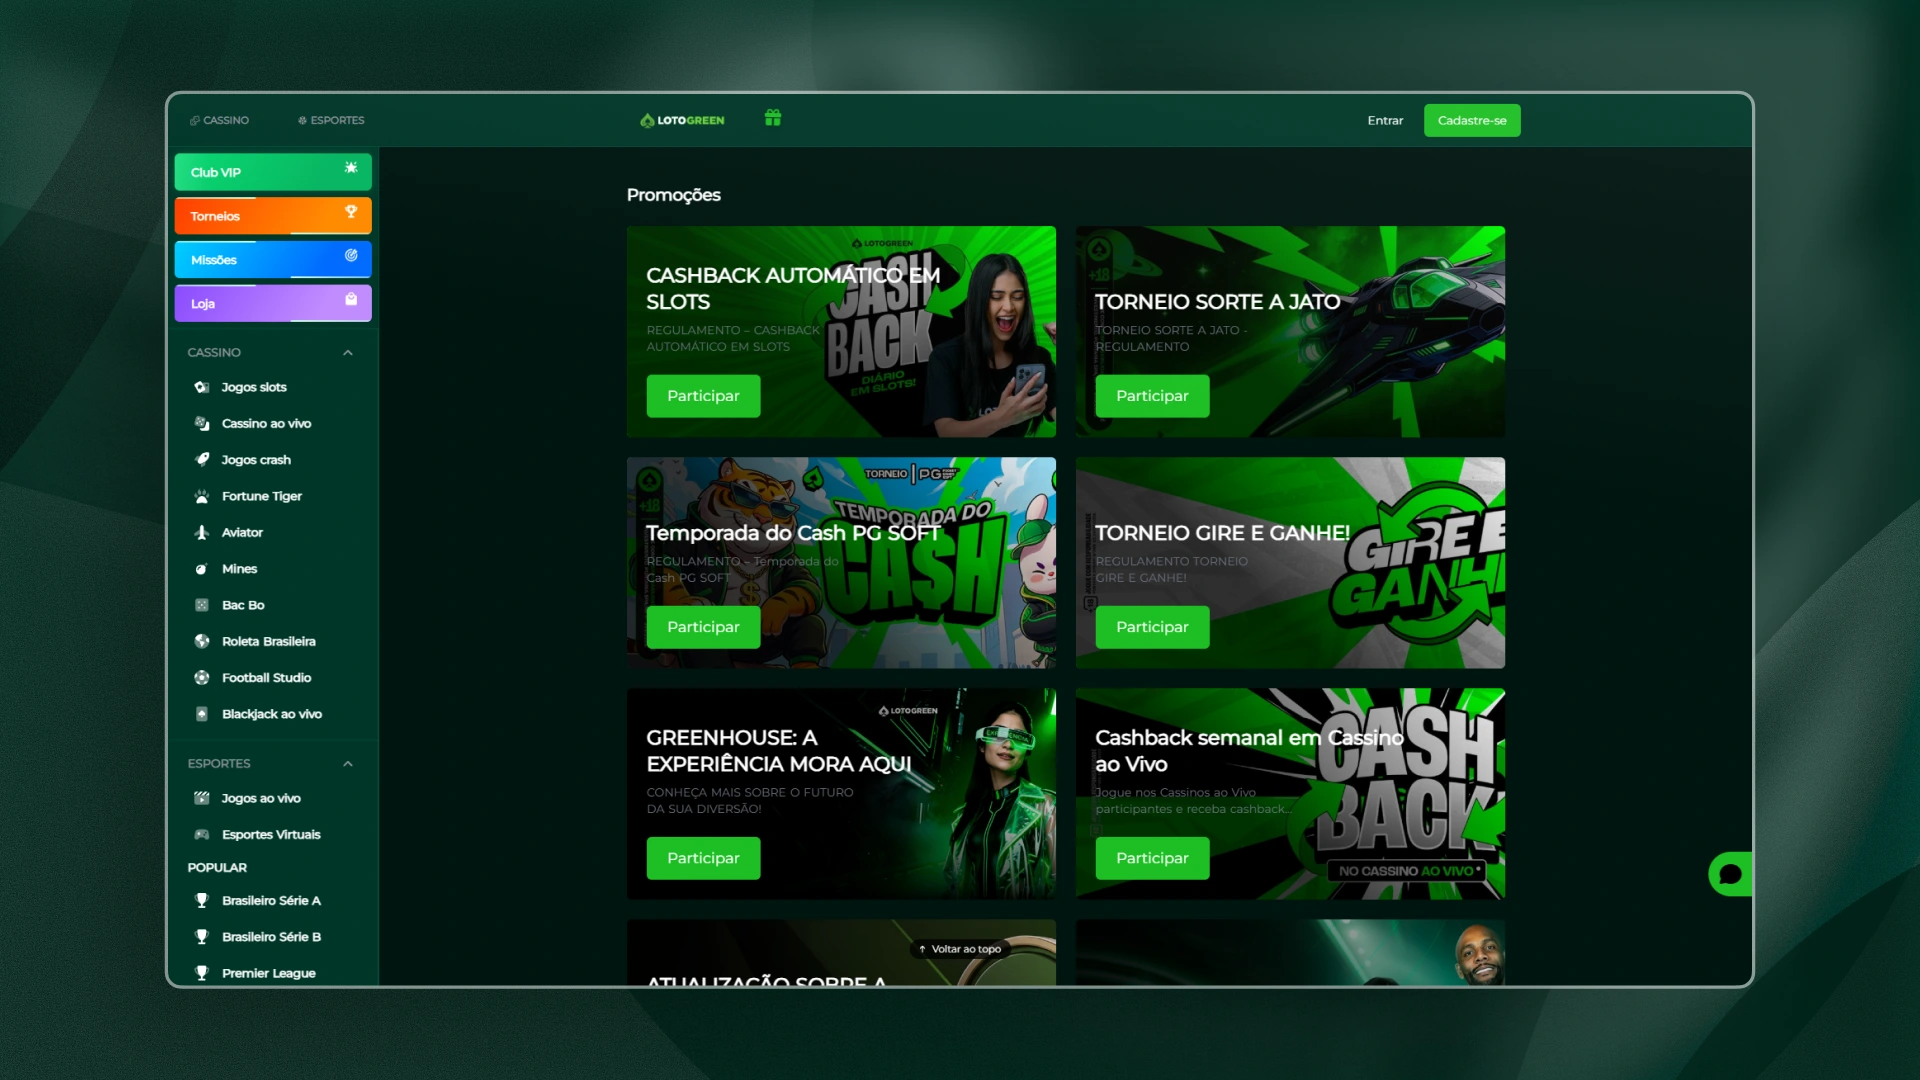Click the Bac Bo dice icon
1920x1080 pixels.
(x=202, y=605)
